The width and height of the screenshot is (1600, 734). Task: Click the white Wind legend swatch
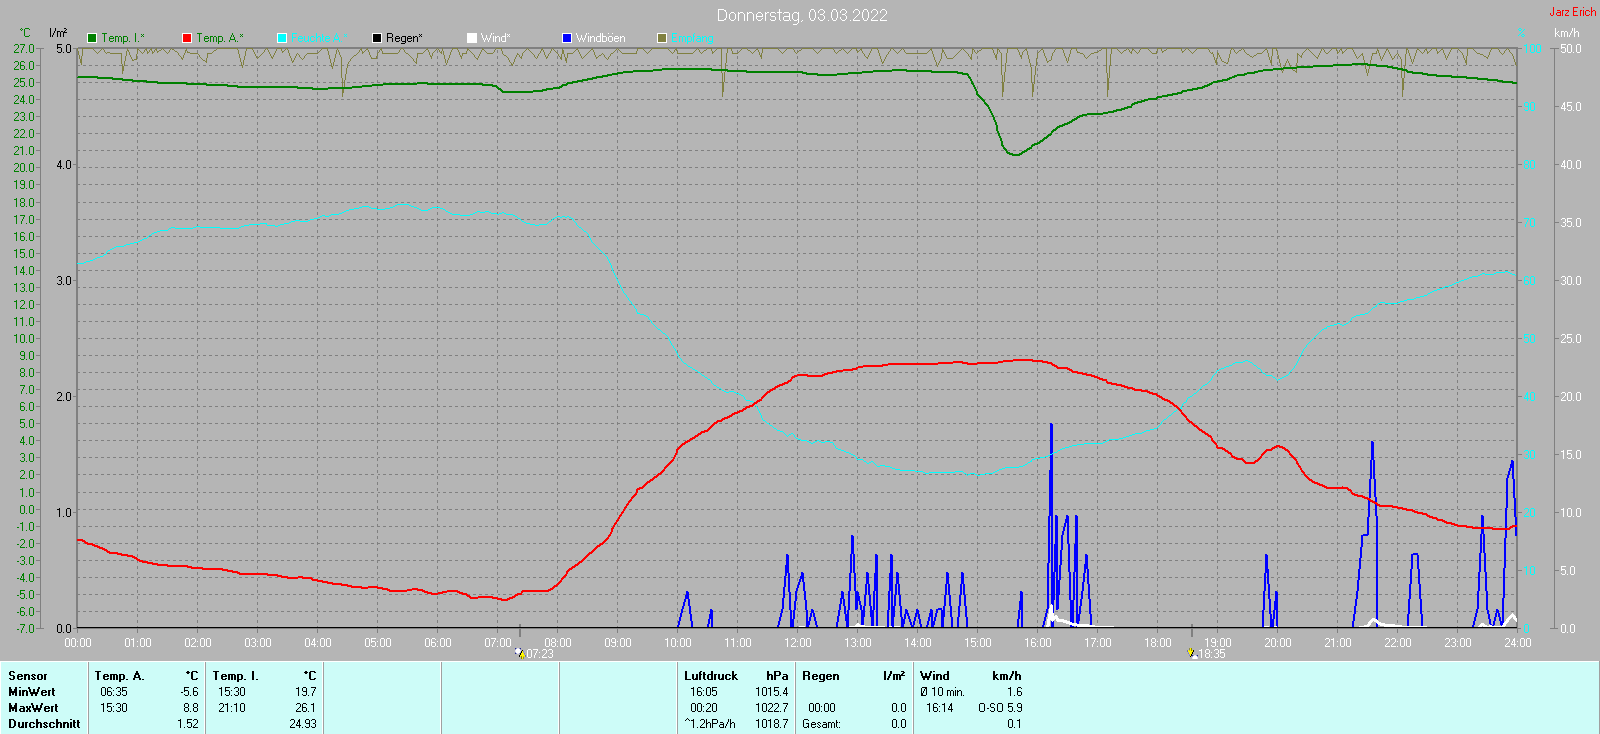pyautogui.click(x=472, y=38)
